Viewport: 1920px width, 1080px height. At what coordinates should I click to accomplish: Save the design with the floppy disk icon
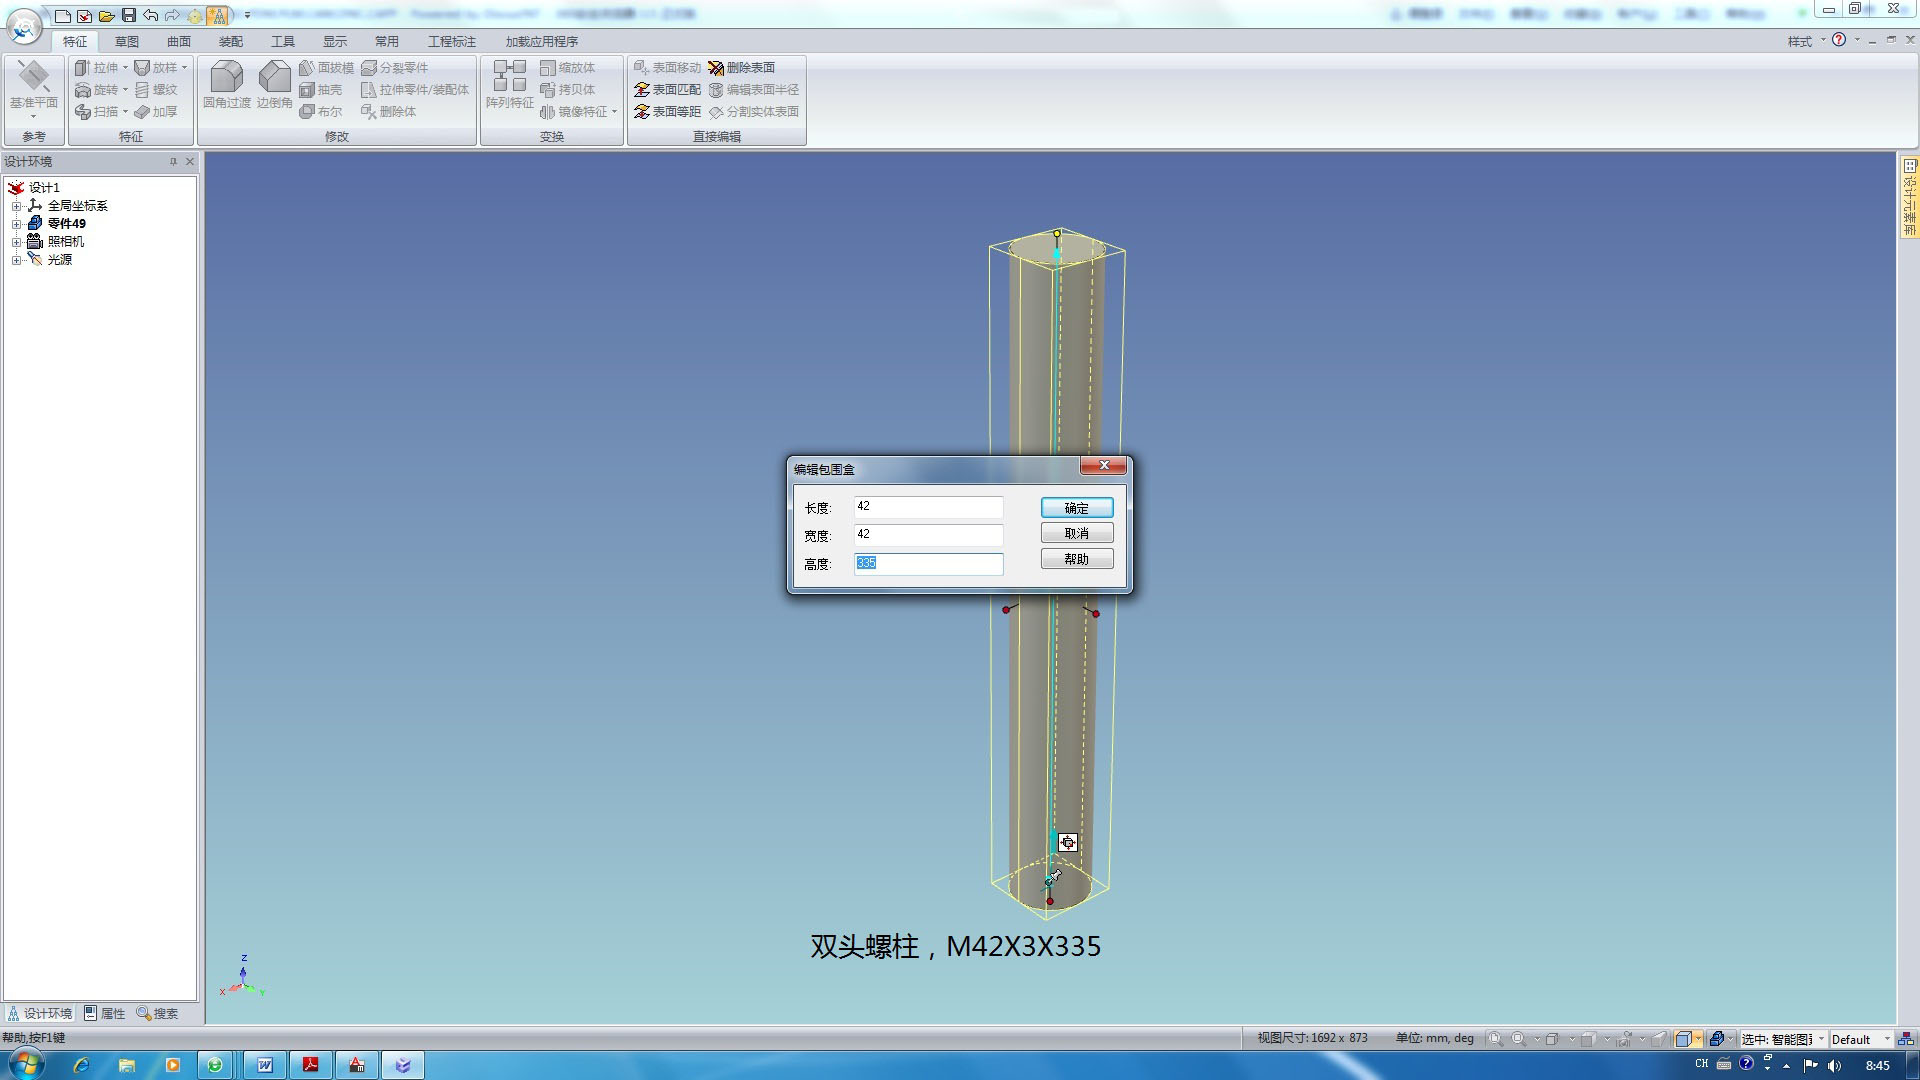click(128, 15)
